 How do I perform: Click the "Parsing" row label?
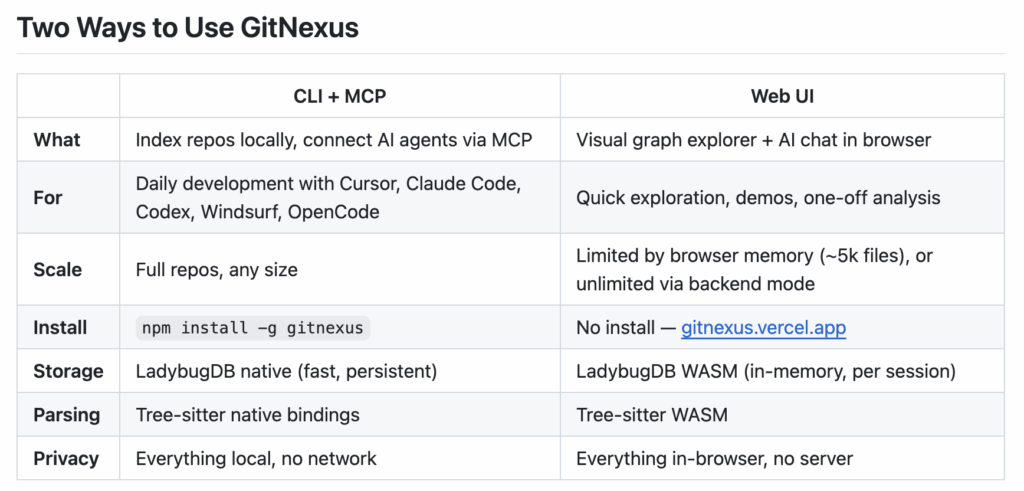click(66, 414)
